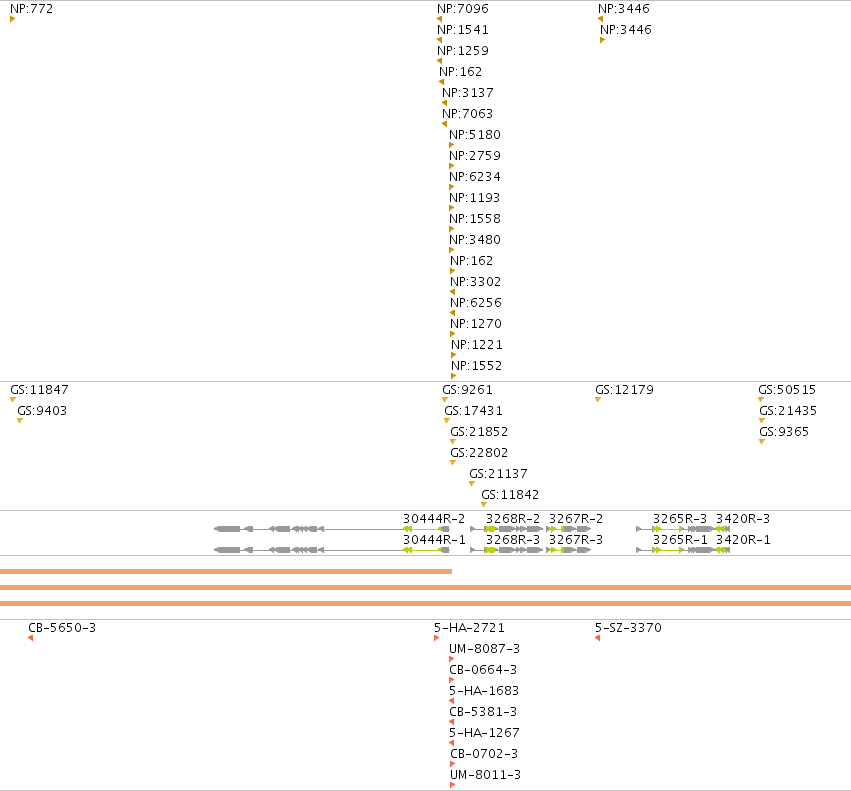Choose the NP:1558 insertion marker
Screen dimensions: 851x791
452,229
